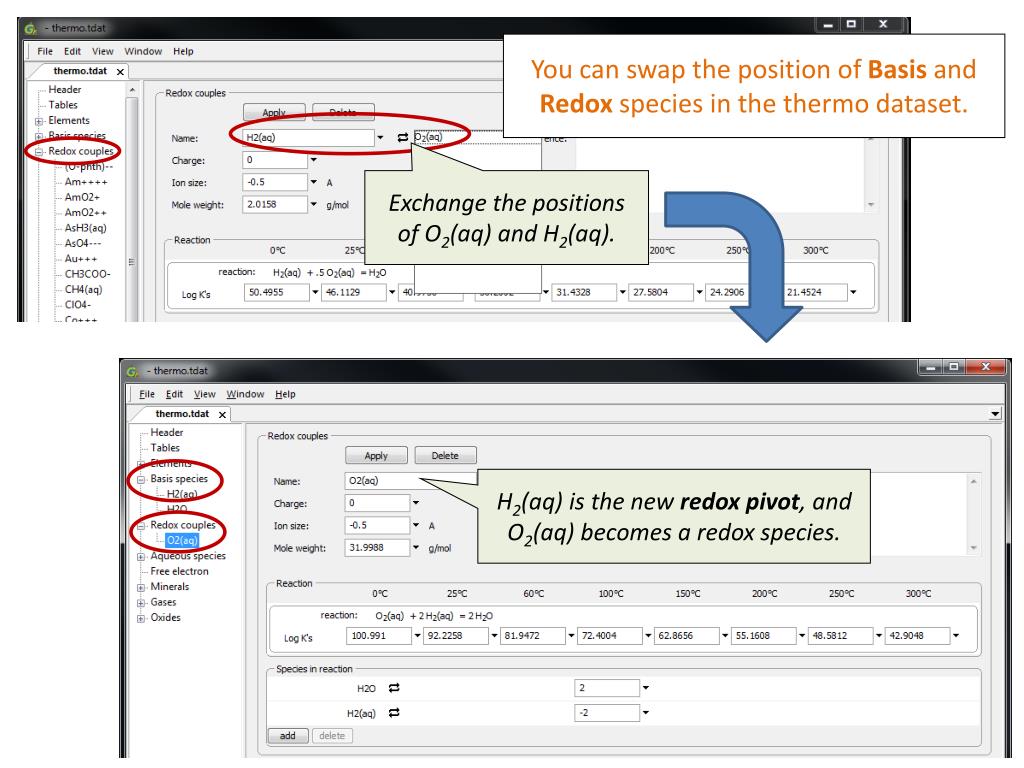The width and height of the screenshot is (1024, 768).
Task: Open dropdown beside H2(aq) coefficient -2
Action: [x=645, y=712]
